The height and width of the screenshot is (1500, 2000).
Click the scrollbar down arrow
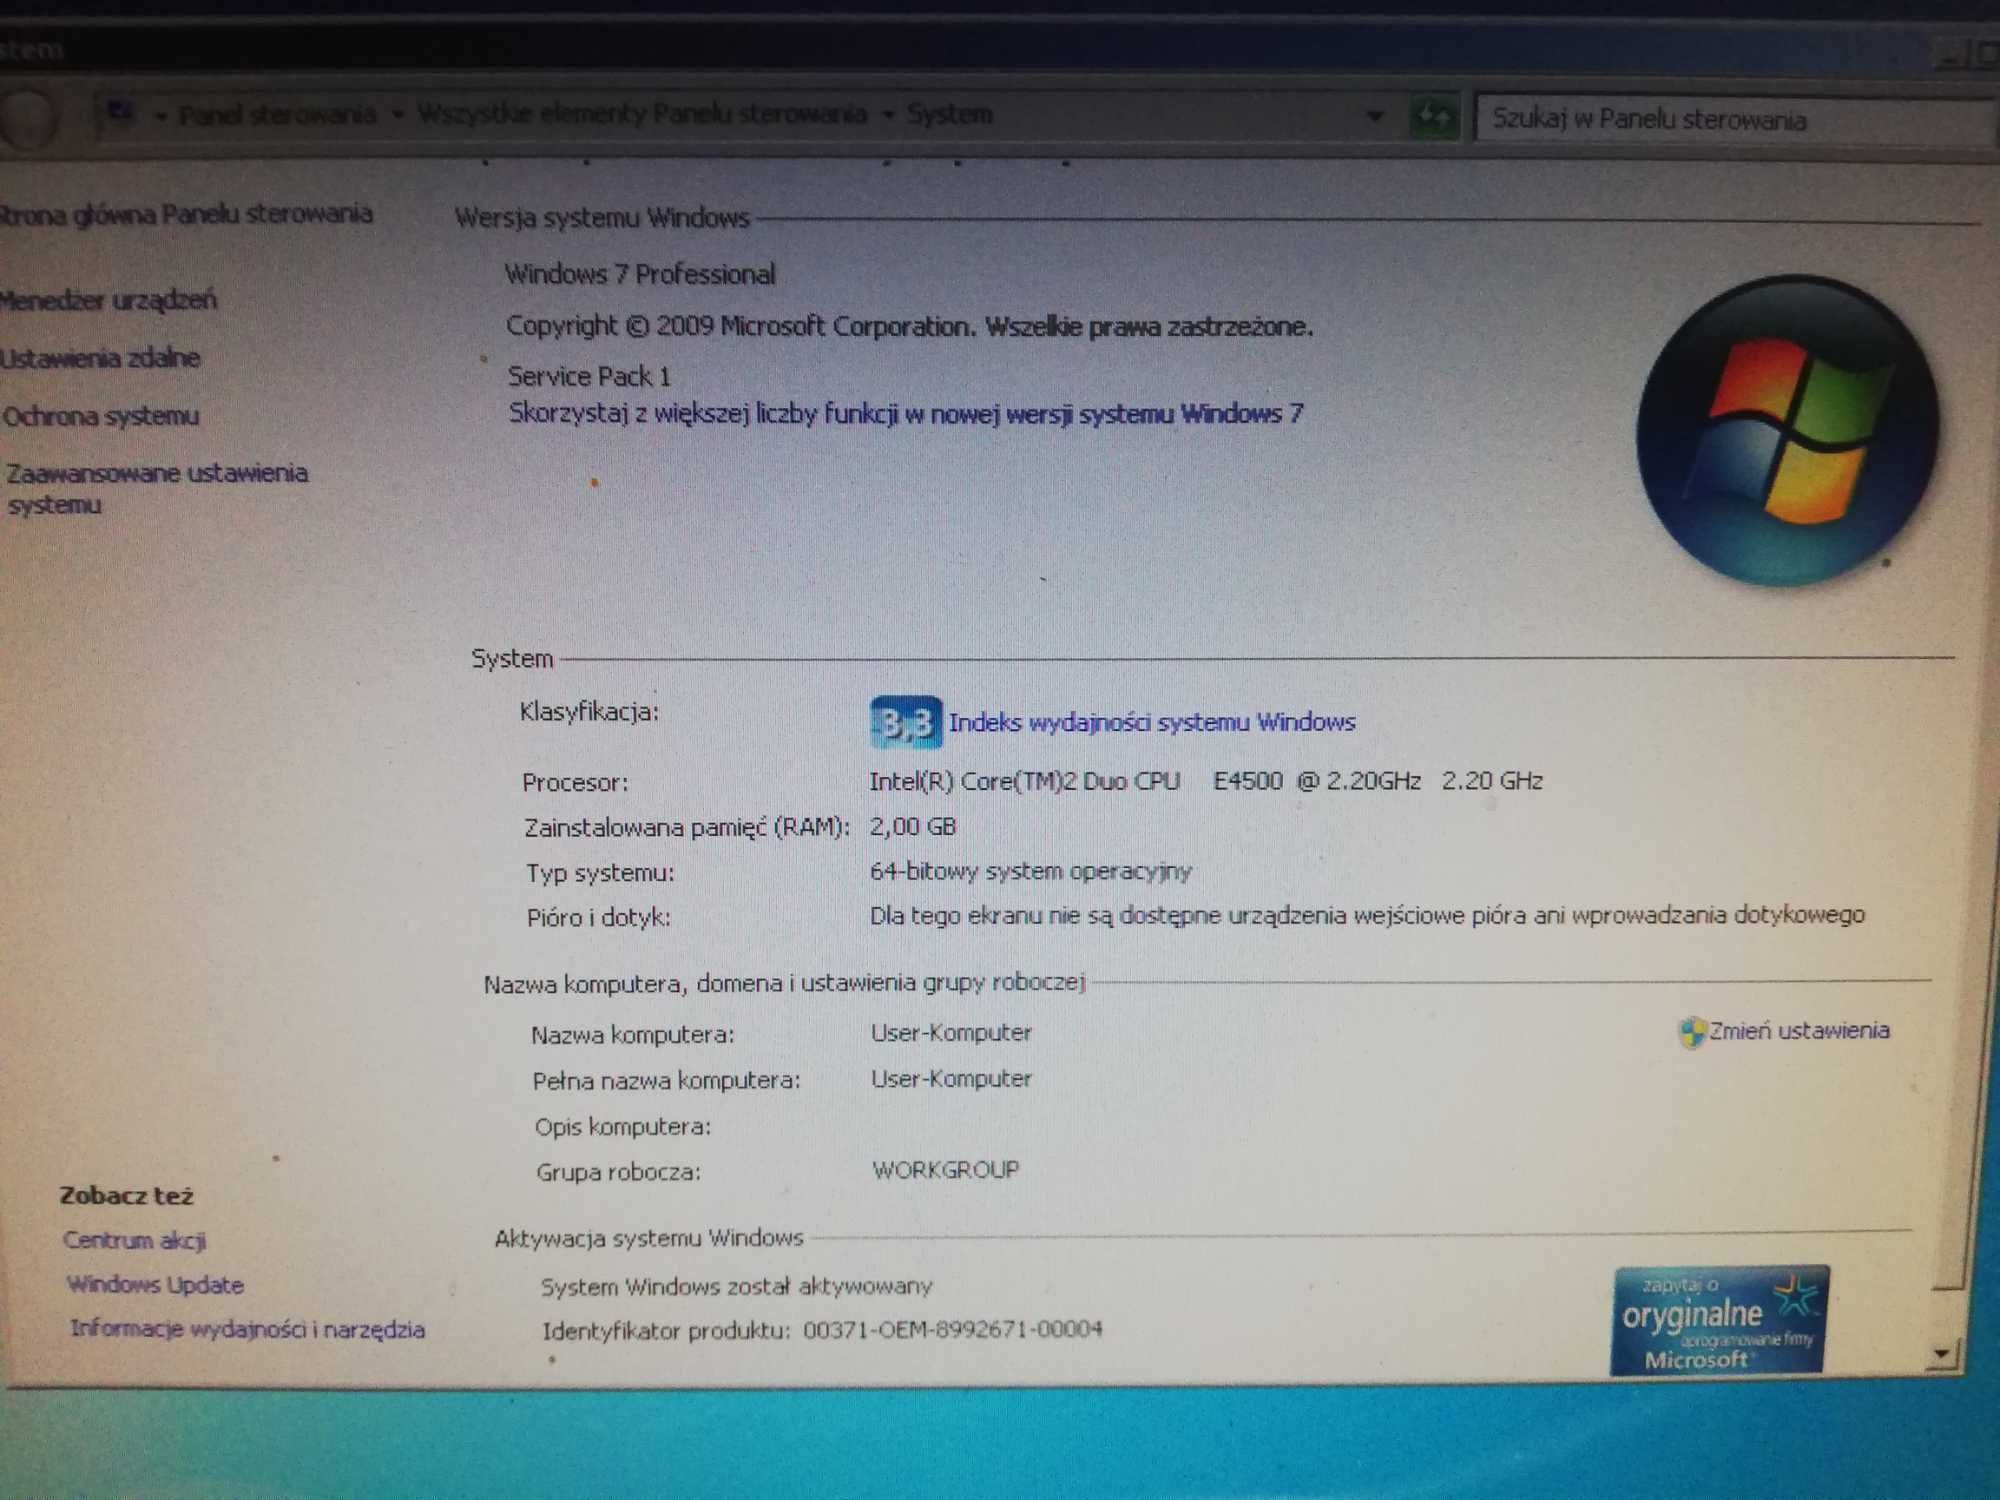(x=1941, y=1354)
